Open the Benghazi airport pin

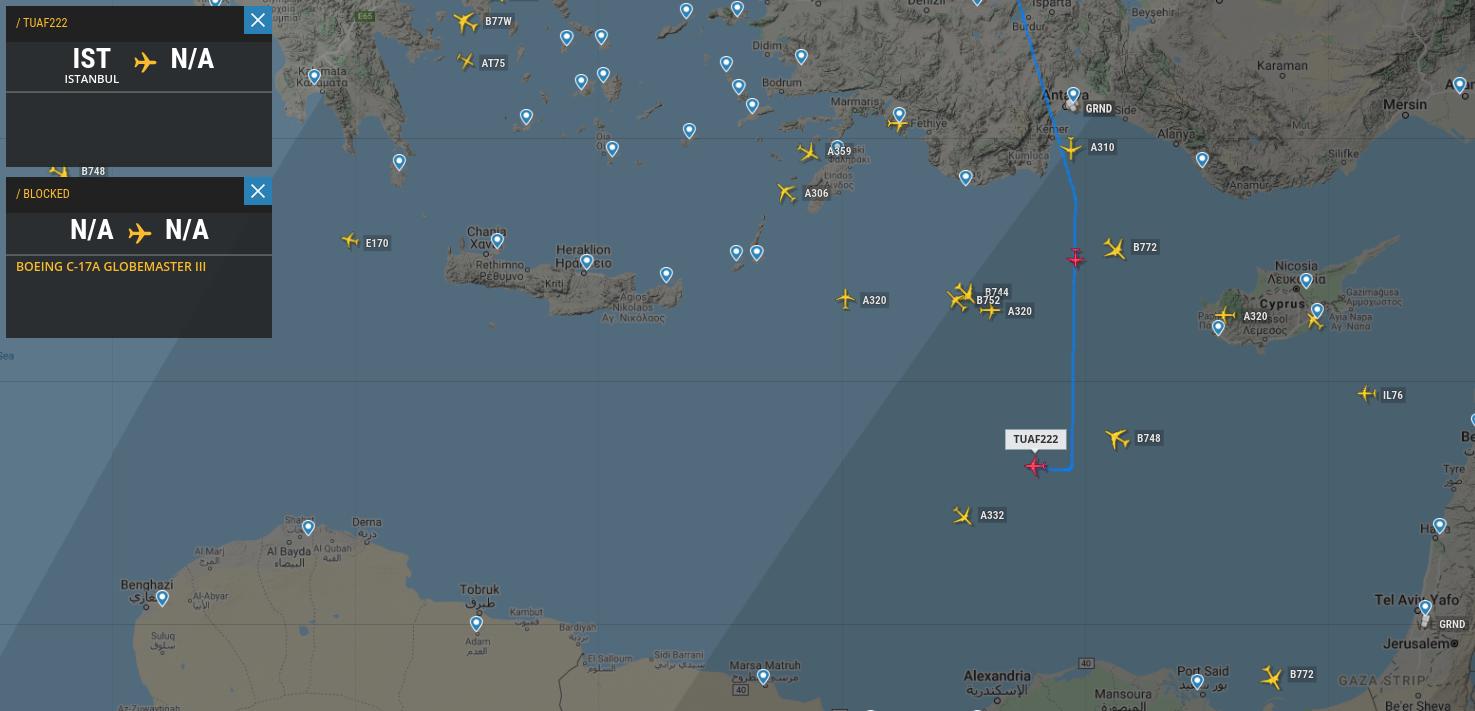[162, 599]
